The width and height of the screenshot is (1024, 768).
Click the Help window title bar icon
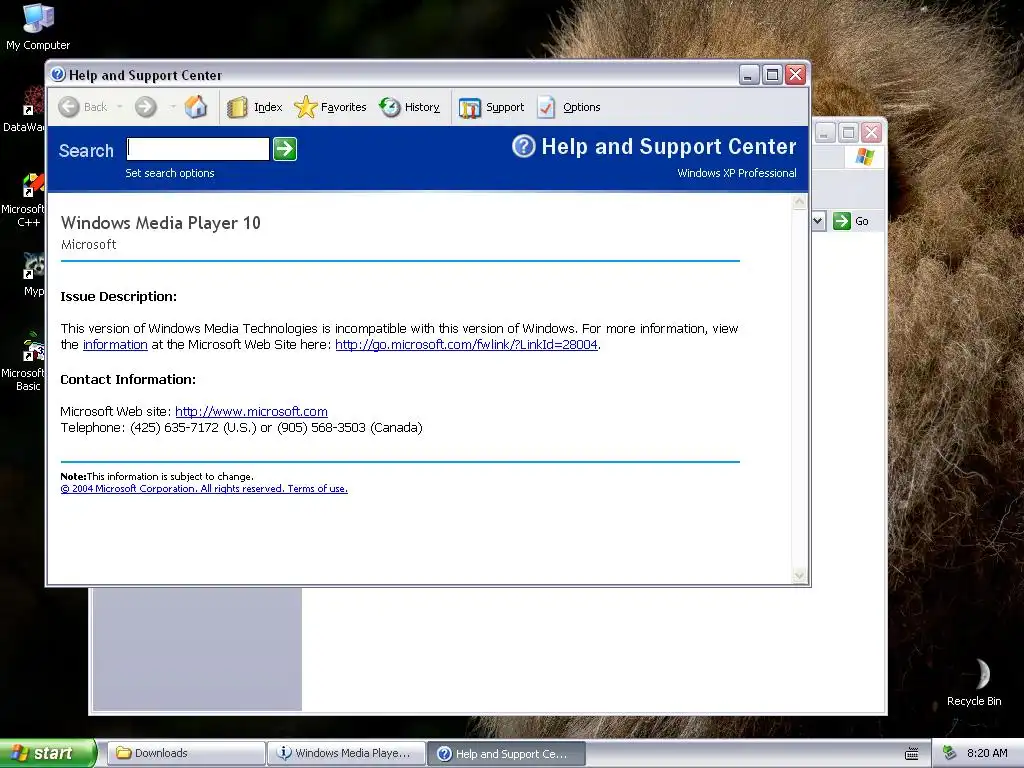(x=58, y=74)
